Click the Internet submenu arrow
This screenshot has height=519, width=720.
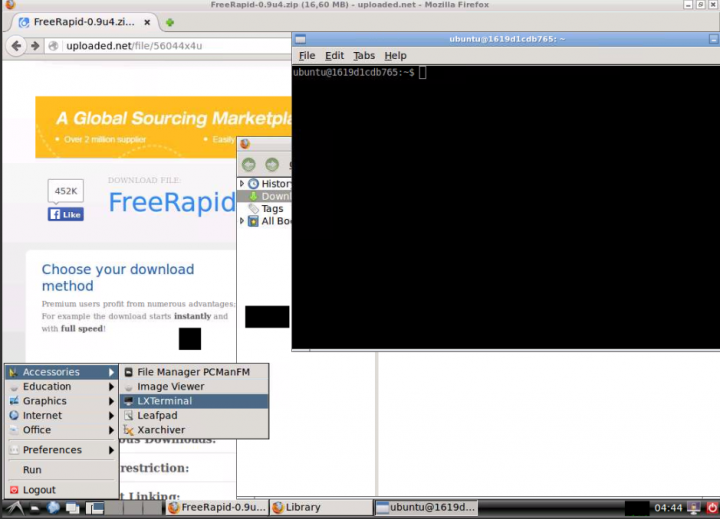tap(111, 416)
